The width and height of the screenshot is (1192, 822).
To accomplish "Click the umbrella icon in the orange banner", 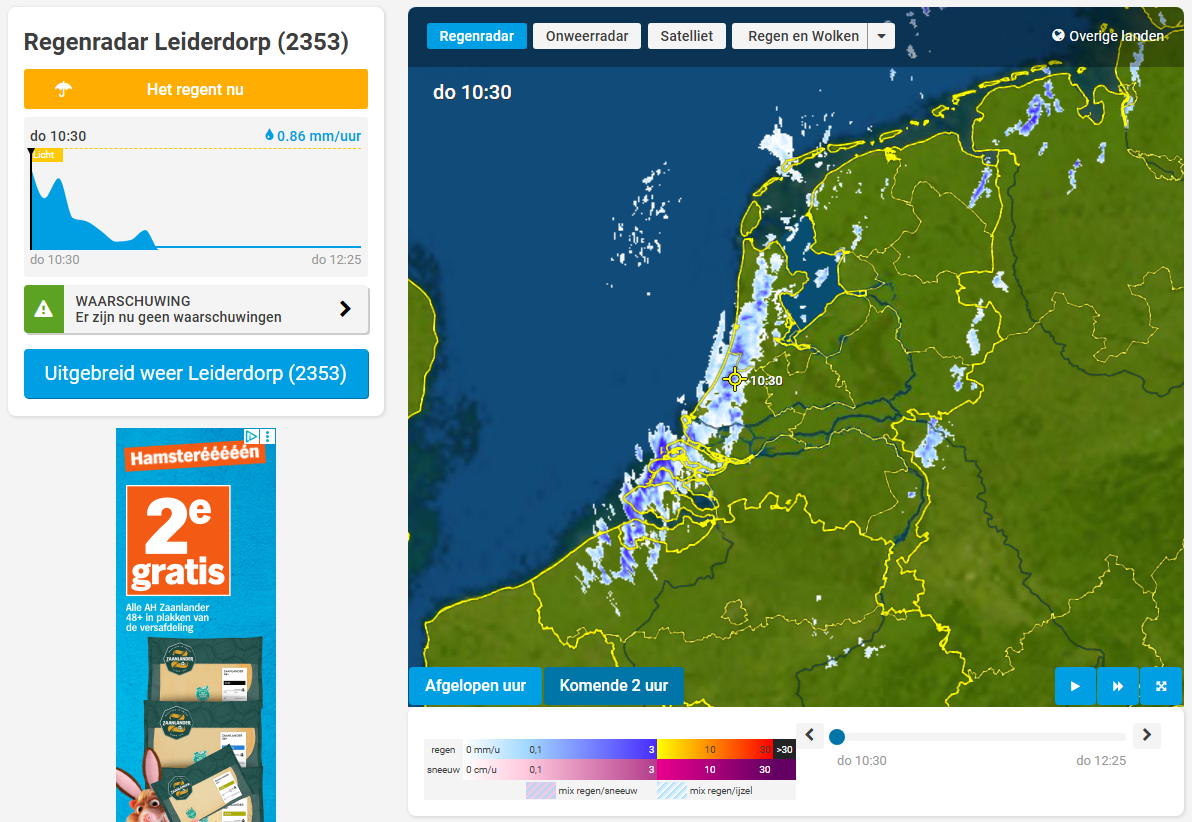I will tap(63, 90).
